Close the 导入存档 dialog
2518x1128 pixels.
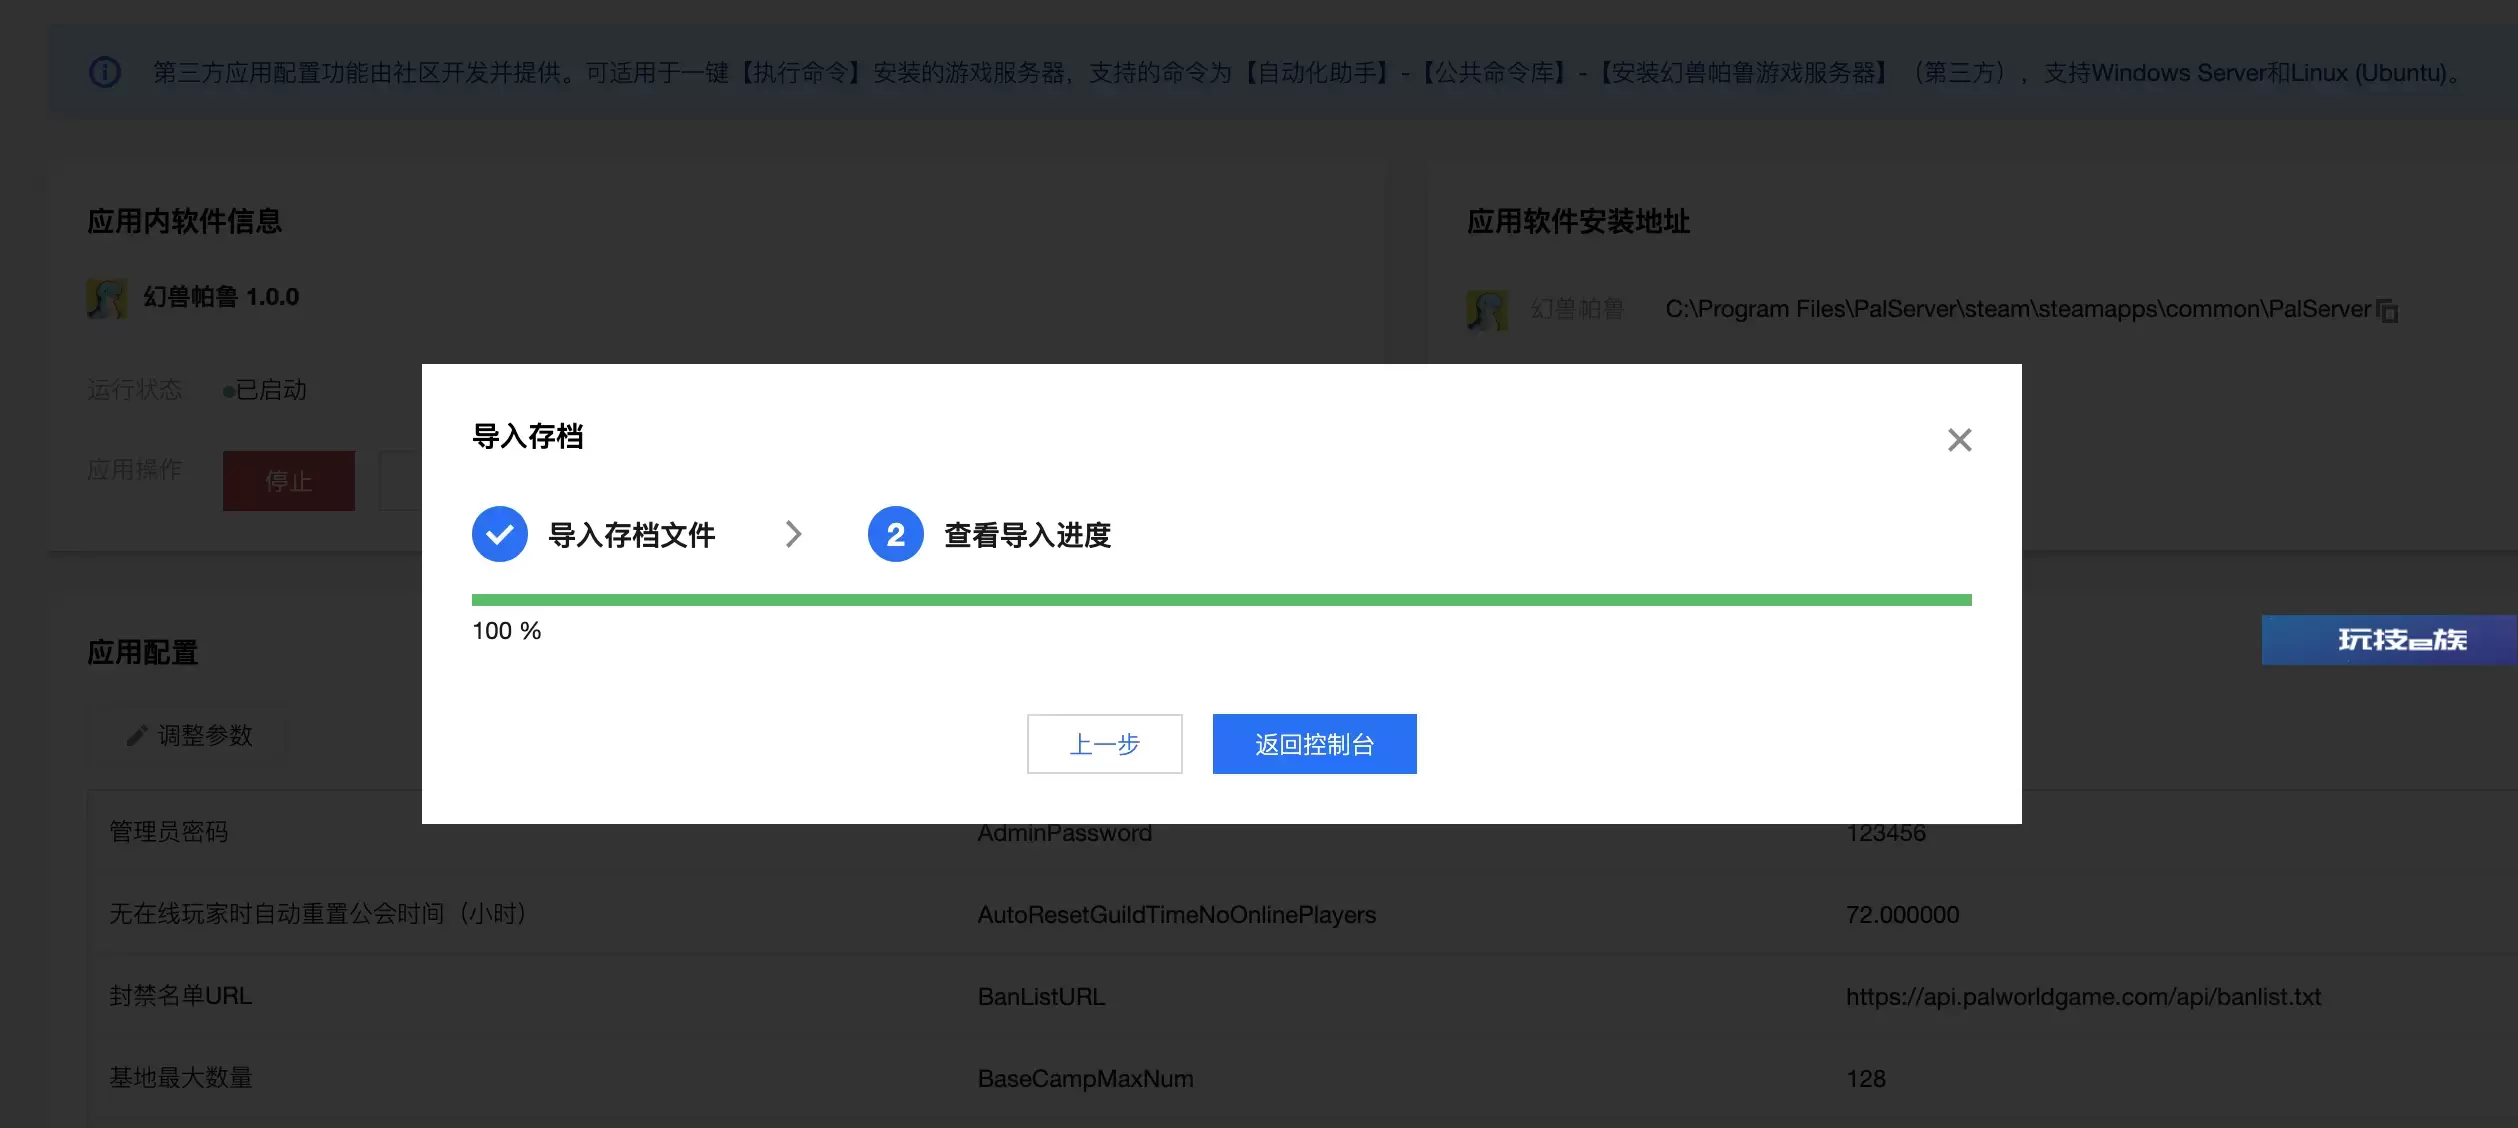pos(1959,440)
